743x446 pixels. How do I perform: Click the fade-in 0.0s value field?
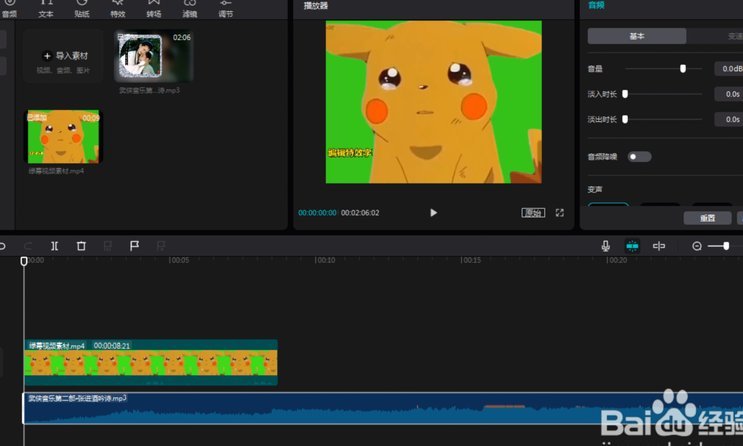pos(730,94)
